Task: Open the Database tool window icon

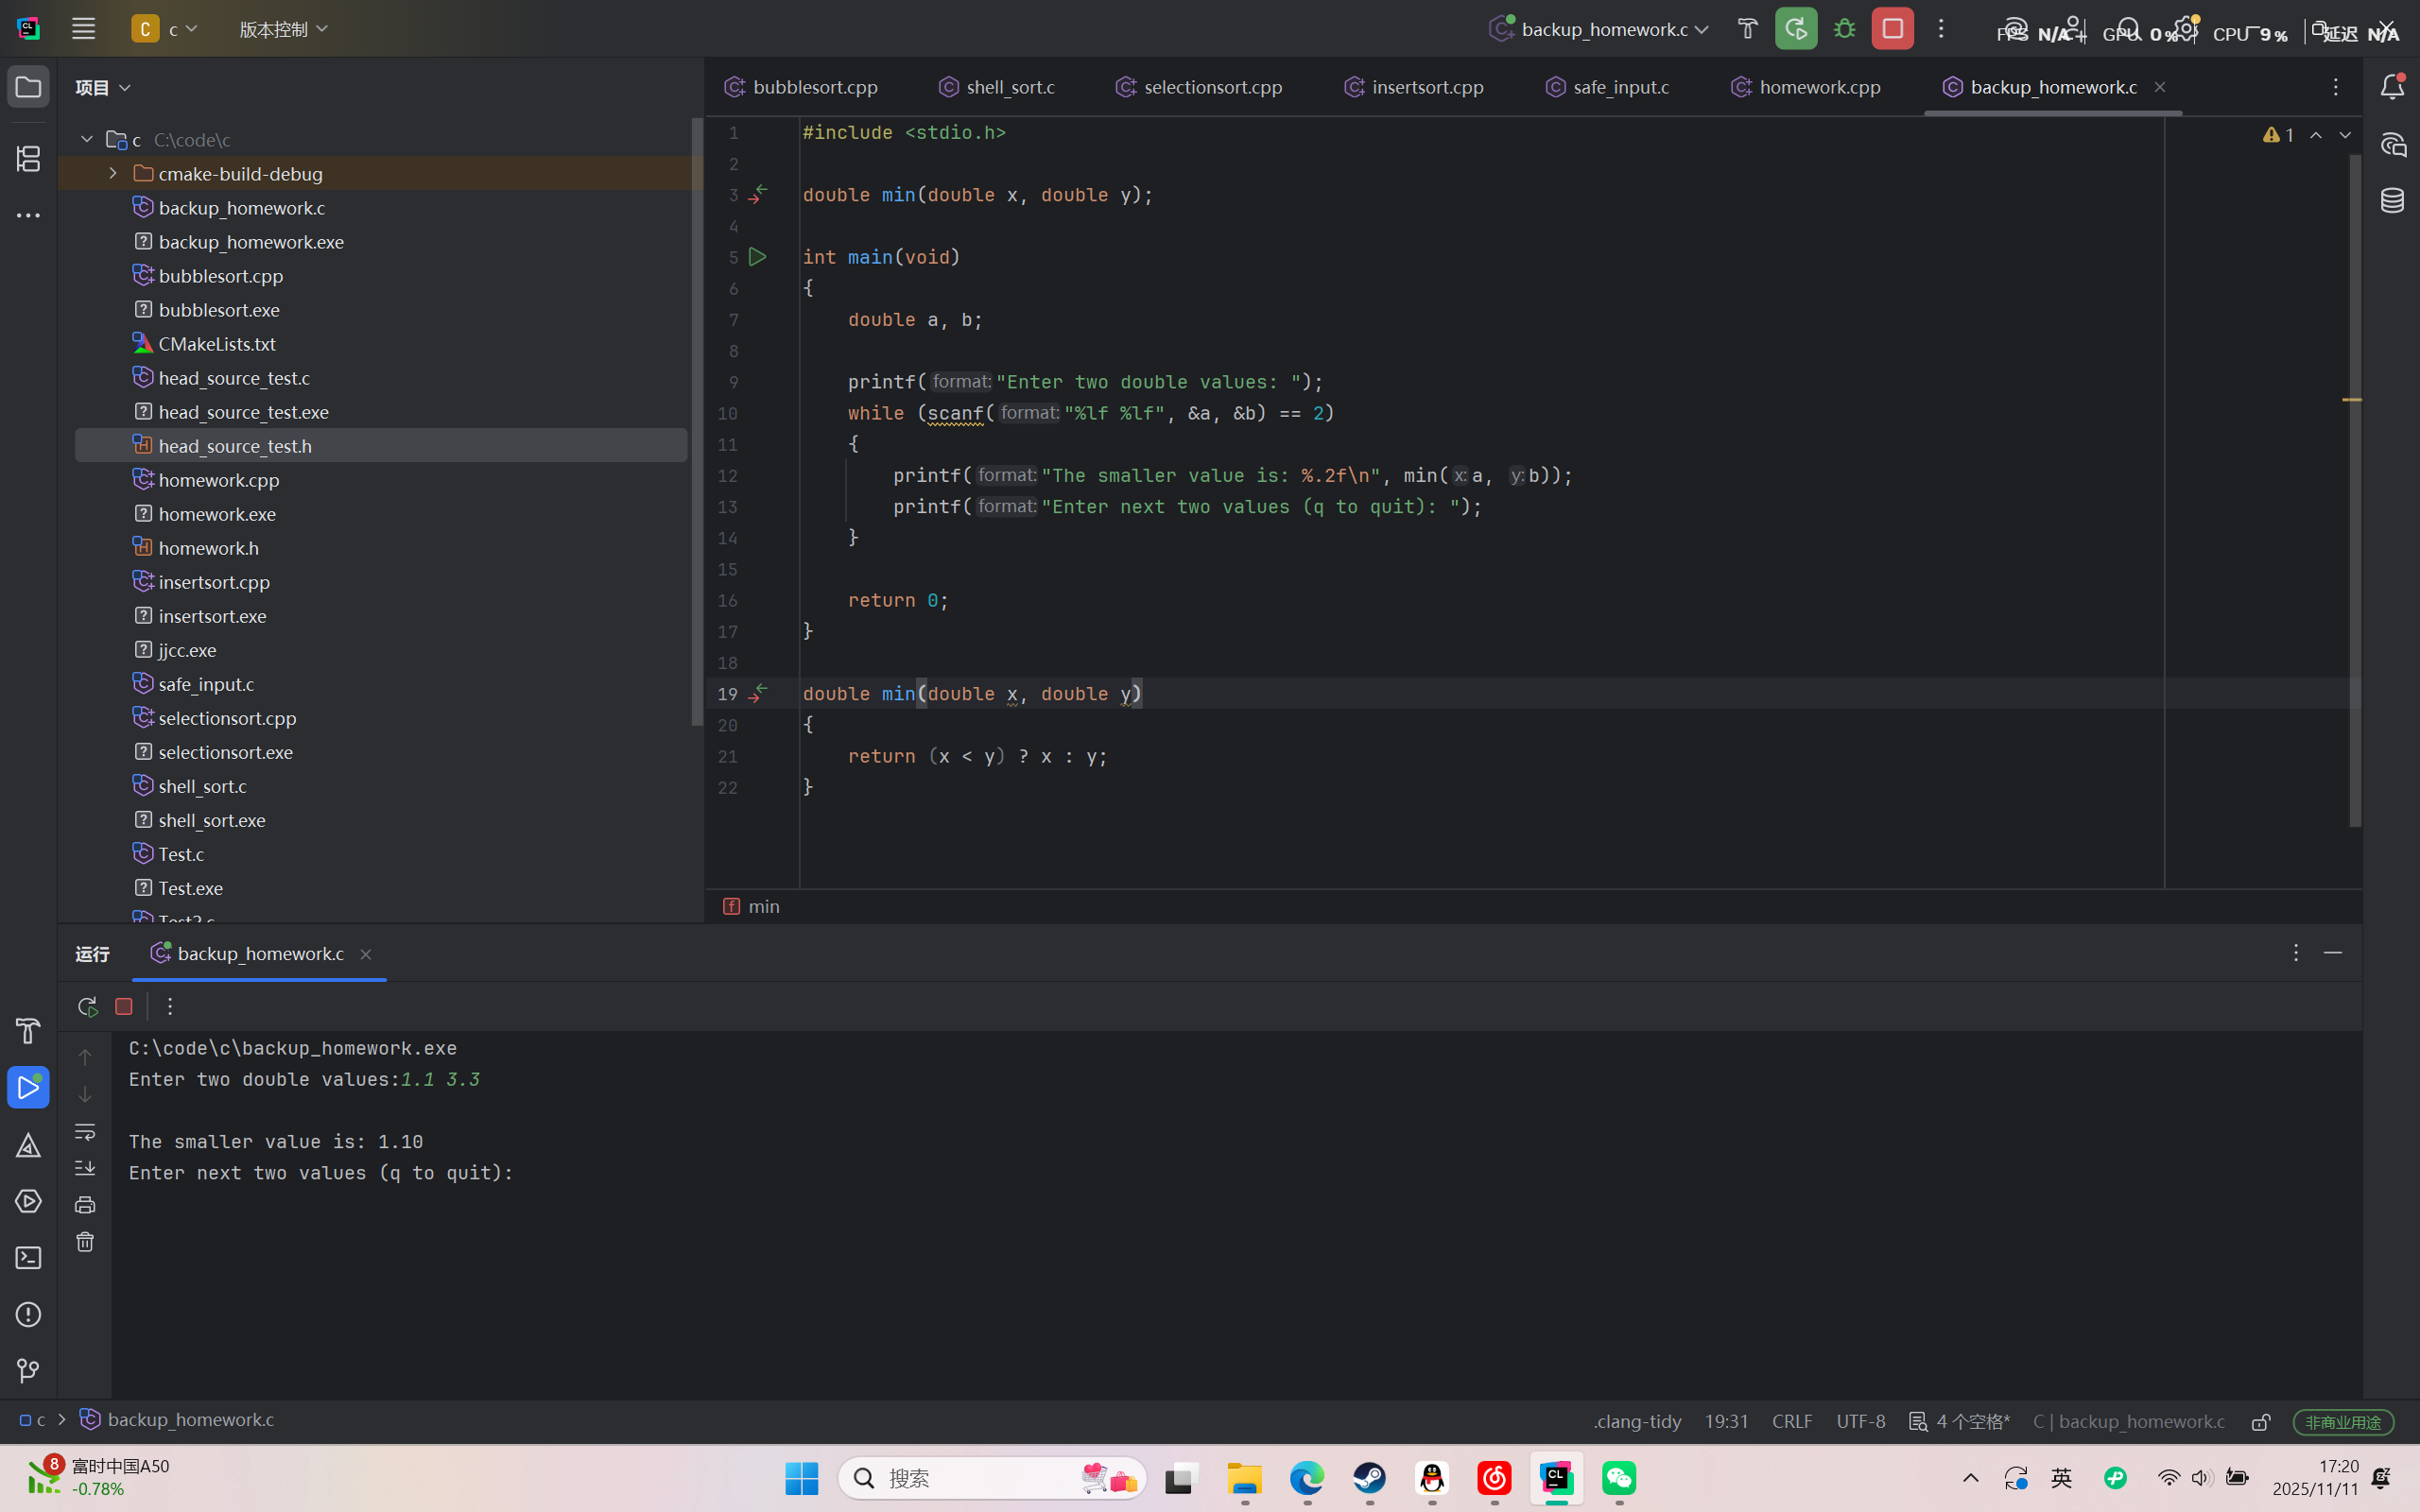Action: coord(2392,201)
